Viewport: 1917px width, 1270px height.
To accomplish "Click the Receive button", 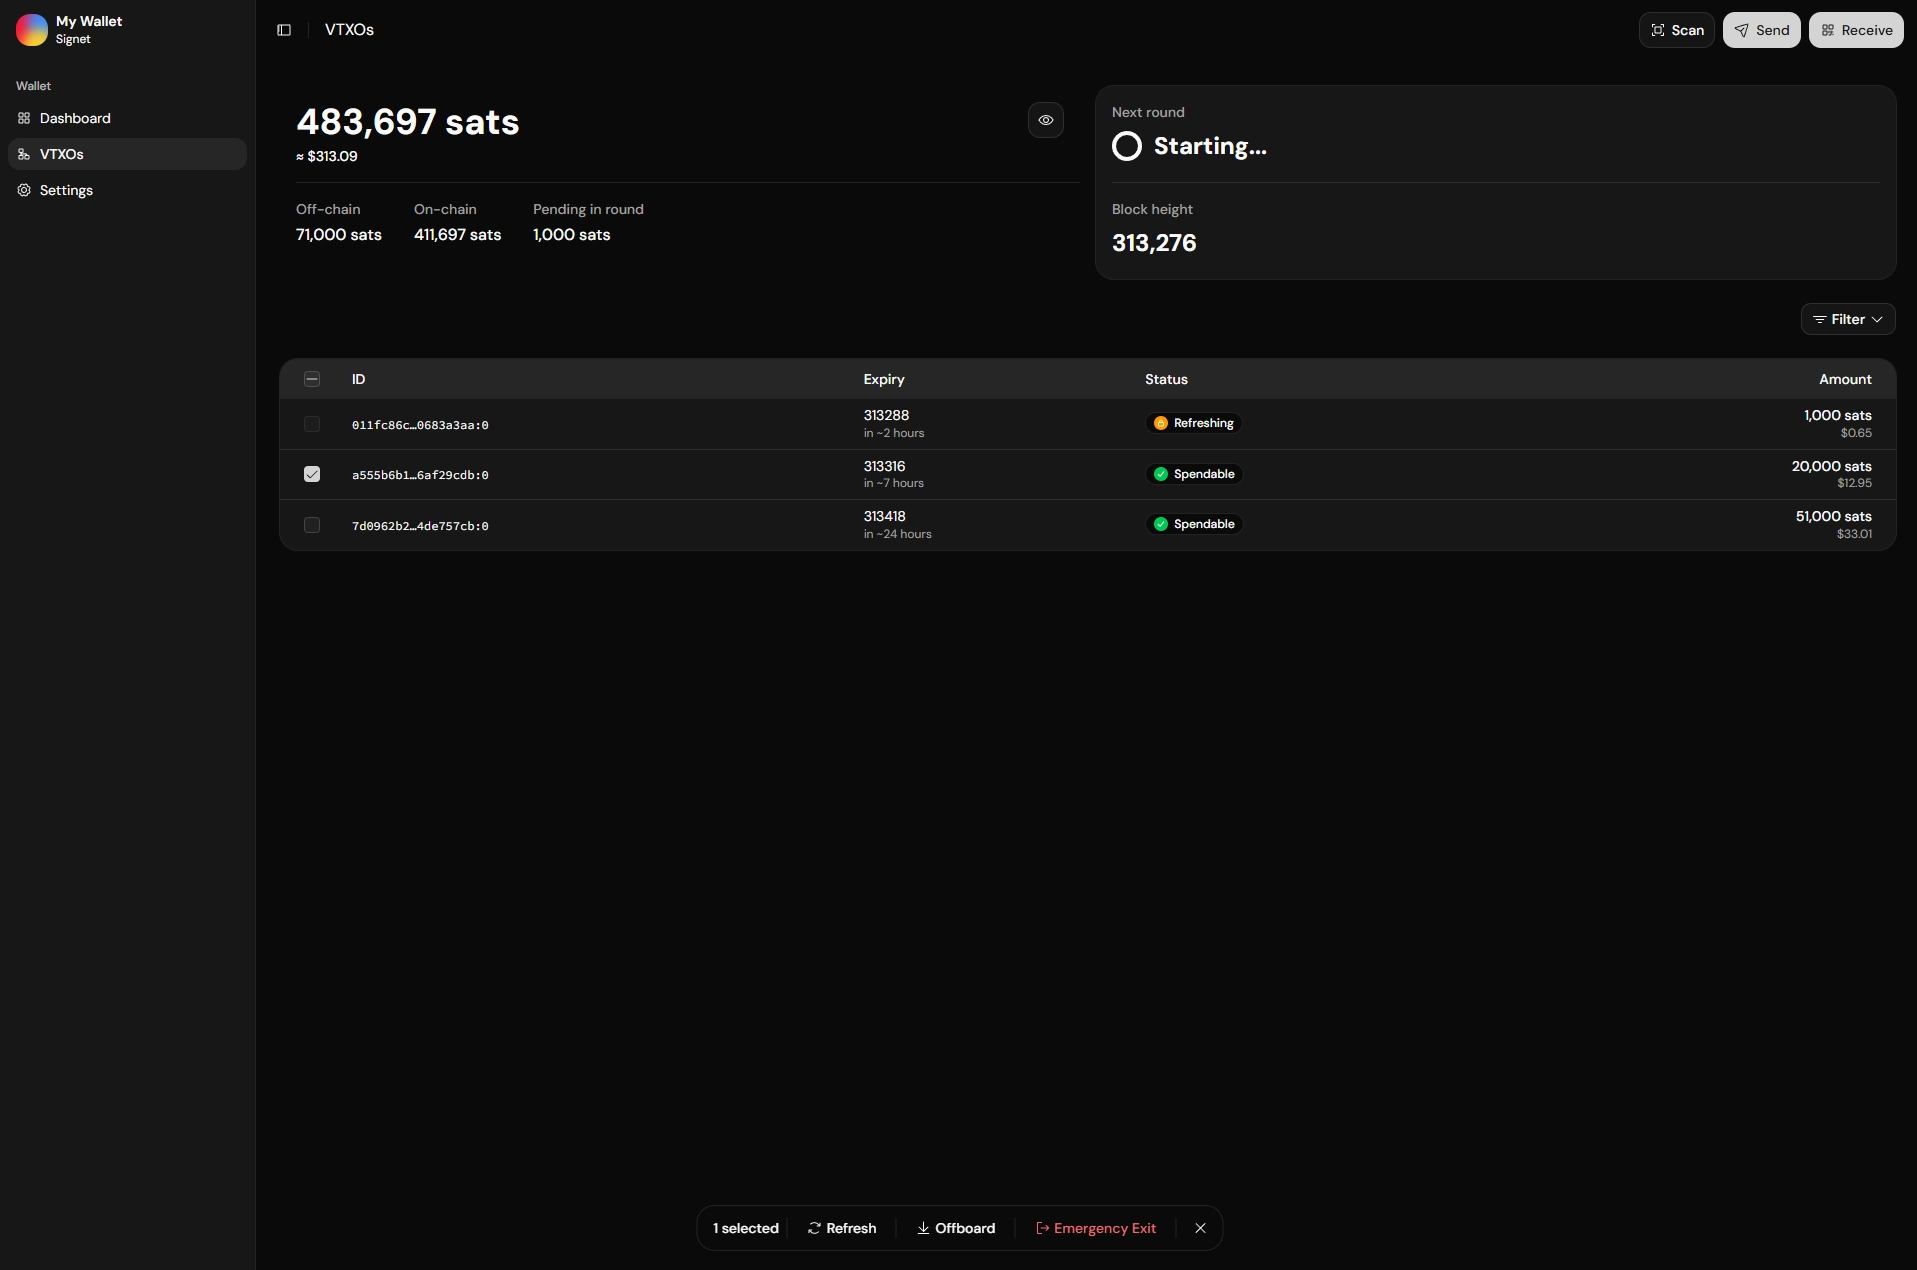I will pyautogui.click(x=1856, y=30).
